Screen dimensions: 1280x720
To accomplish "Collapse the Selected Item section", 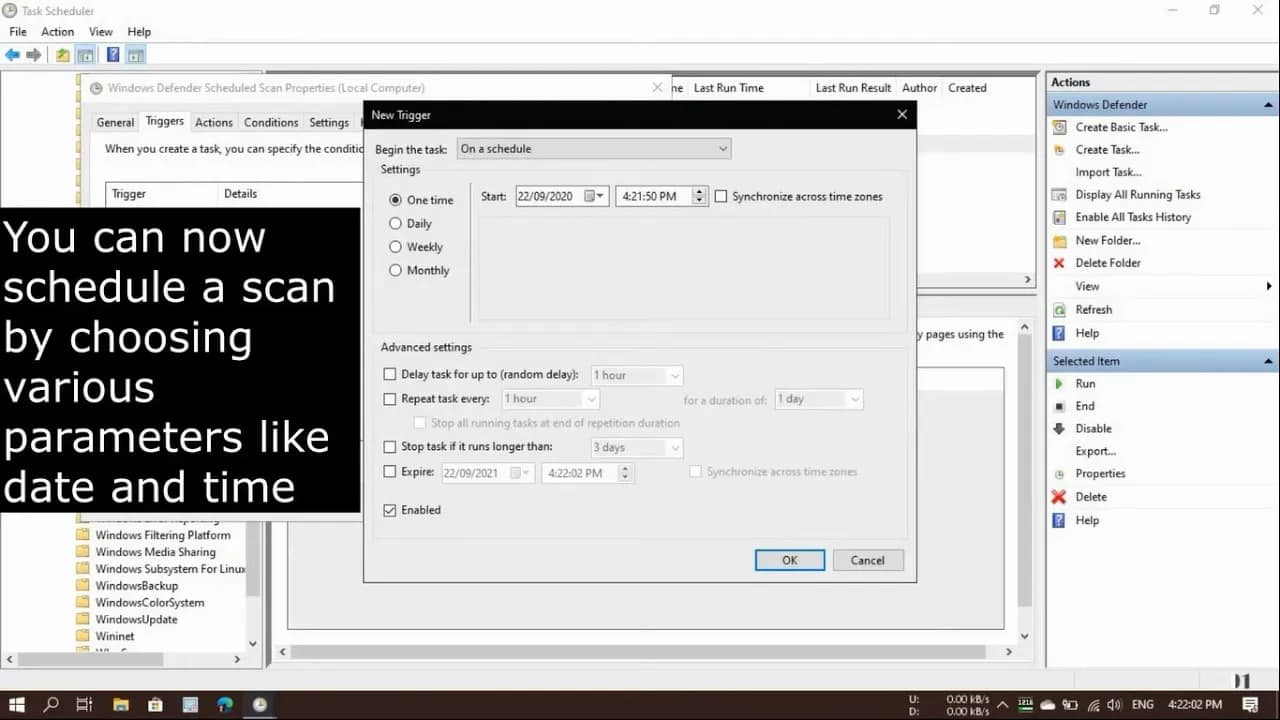I will pyautogui.click(x=1269, y=361).
